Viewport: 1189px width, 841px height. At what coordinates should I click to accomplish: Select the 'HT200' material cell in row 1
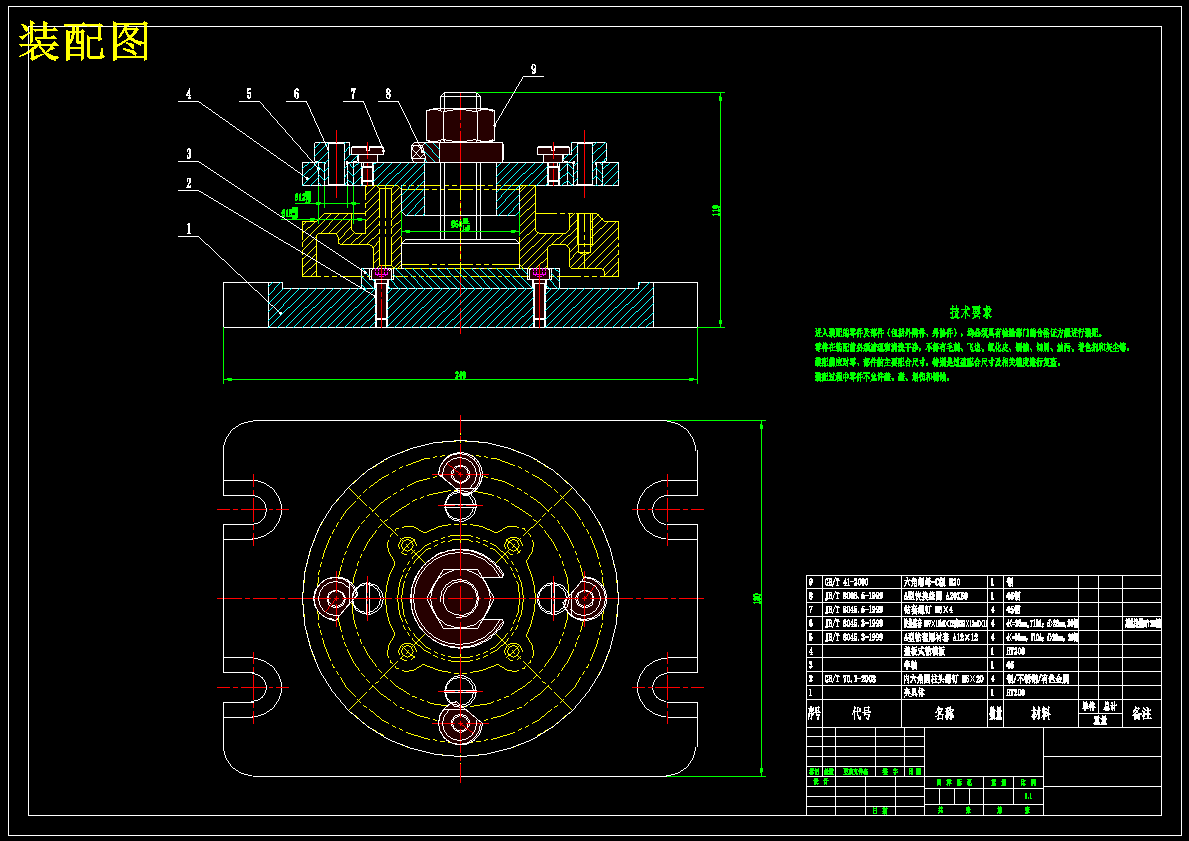(x=1015, y=693)
